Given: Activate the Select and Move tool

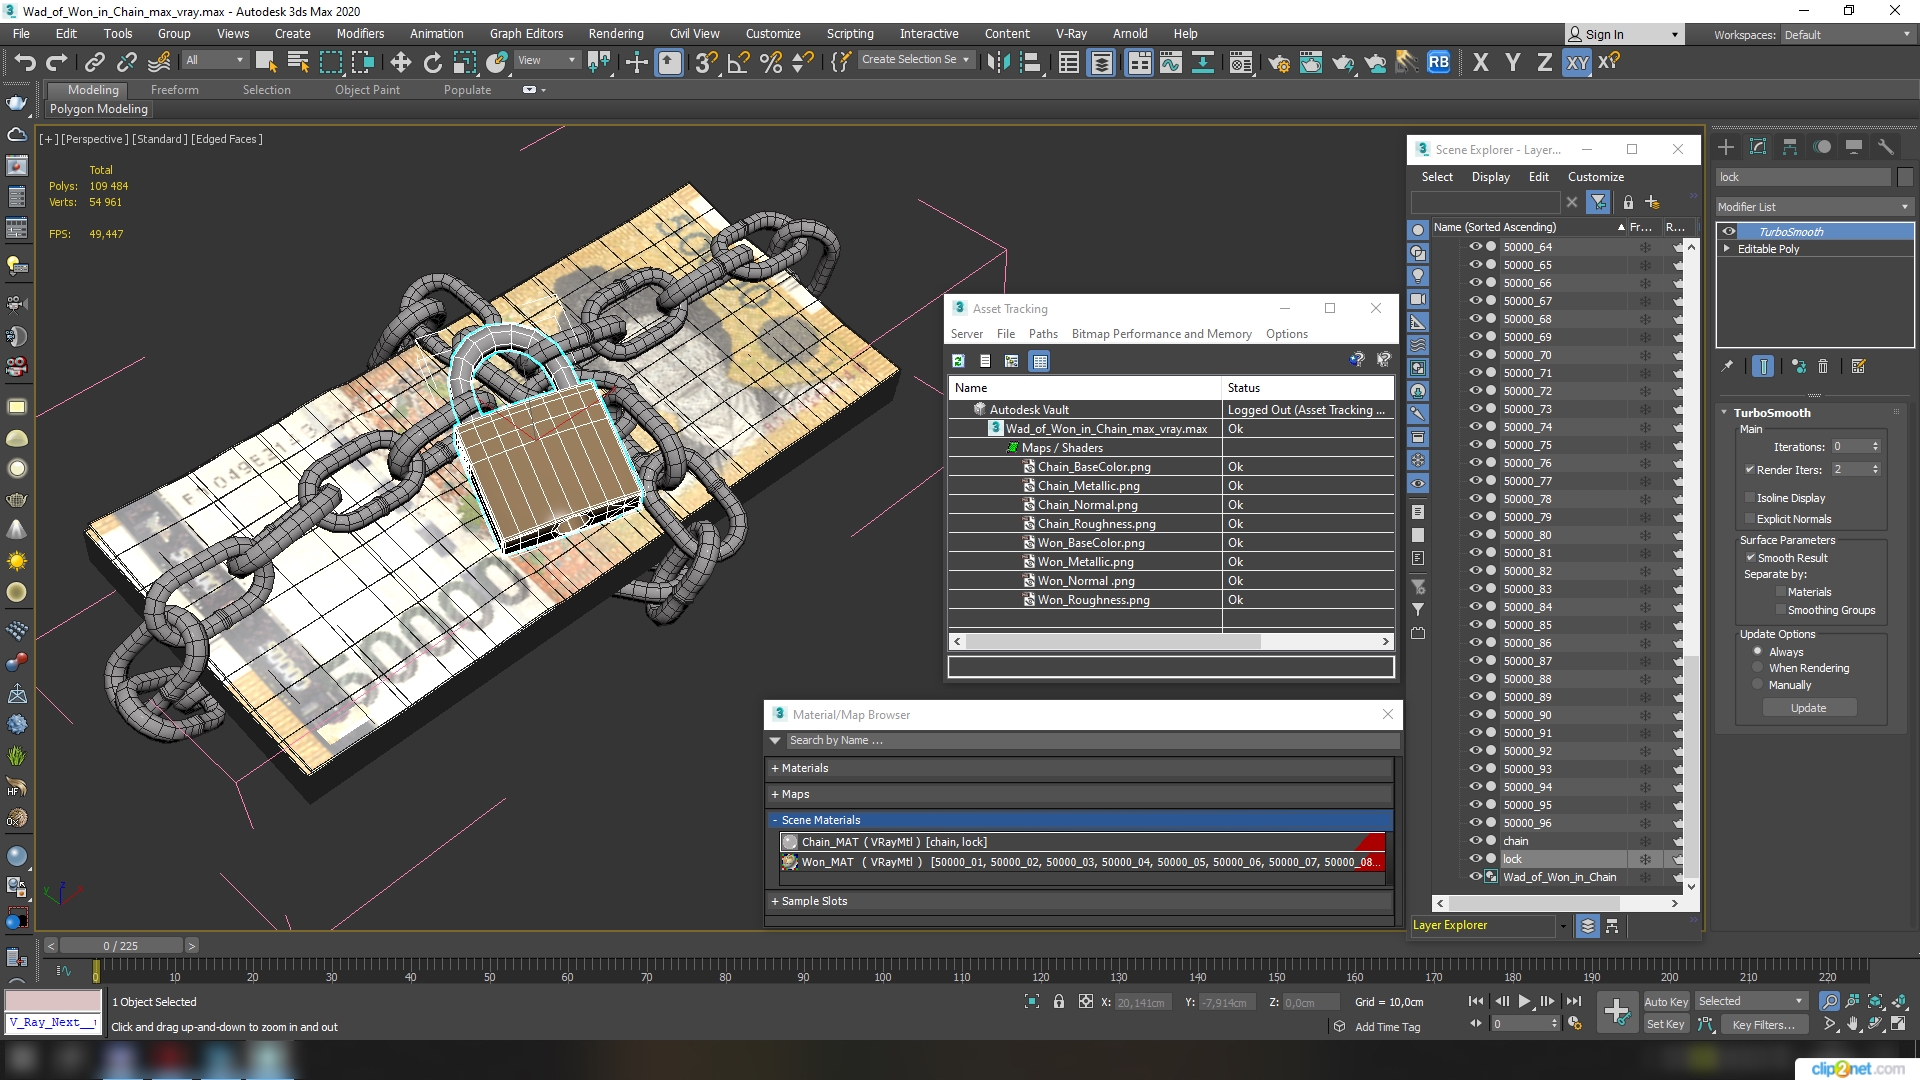Looking at the screenshot, I should pos(400,62).
